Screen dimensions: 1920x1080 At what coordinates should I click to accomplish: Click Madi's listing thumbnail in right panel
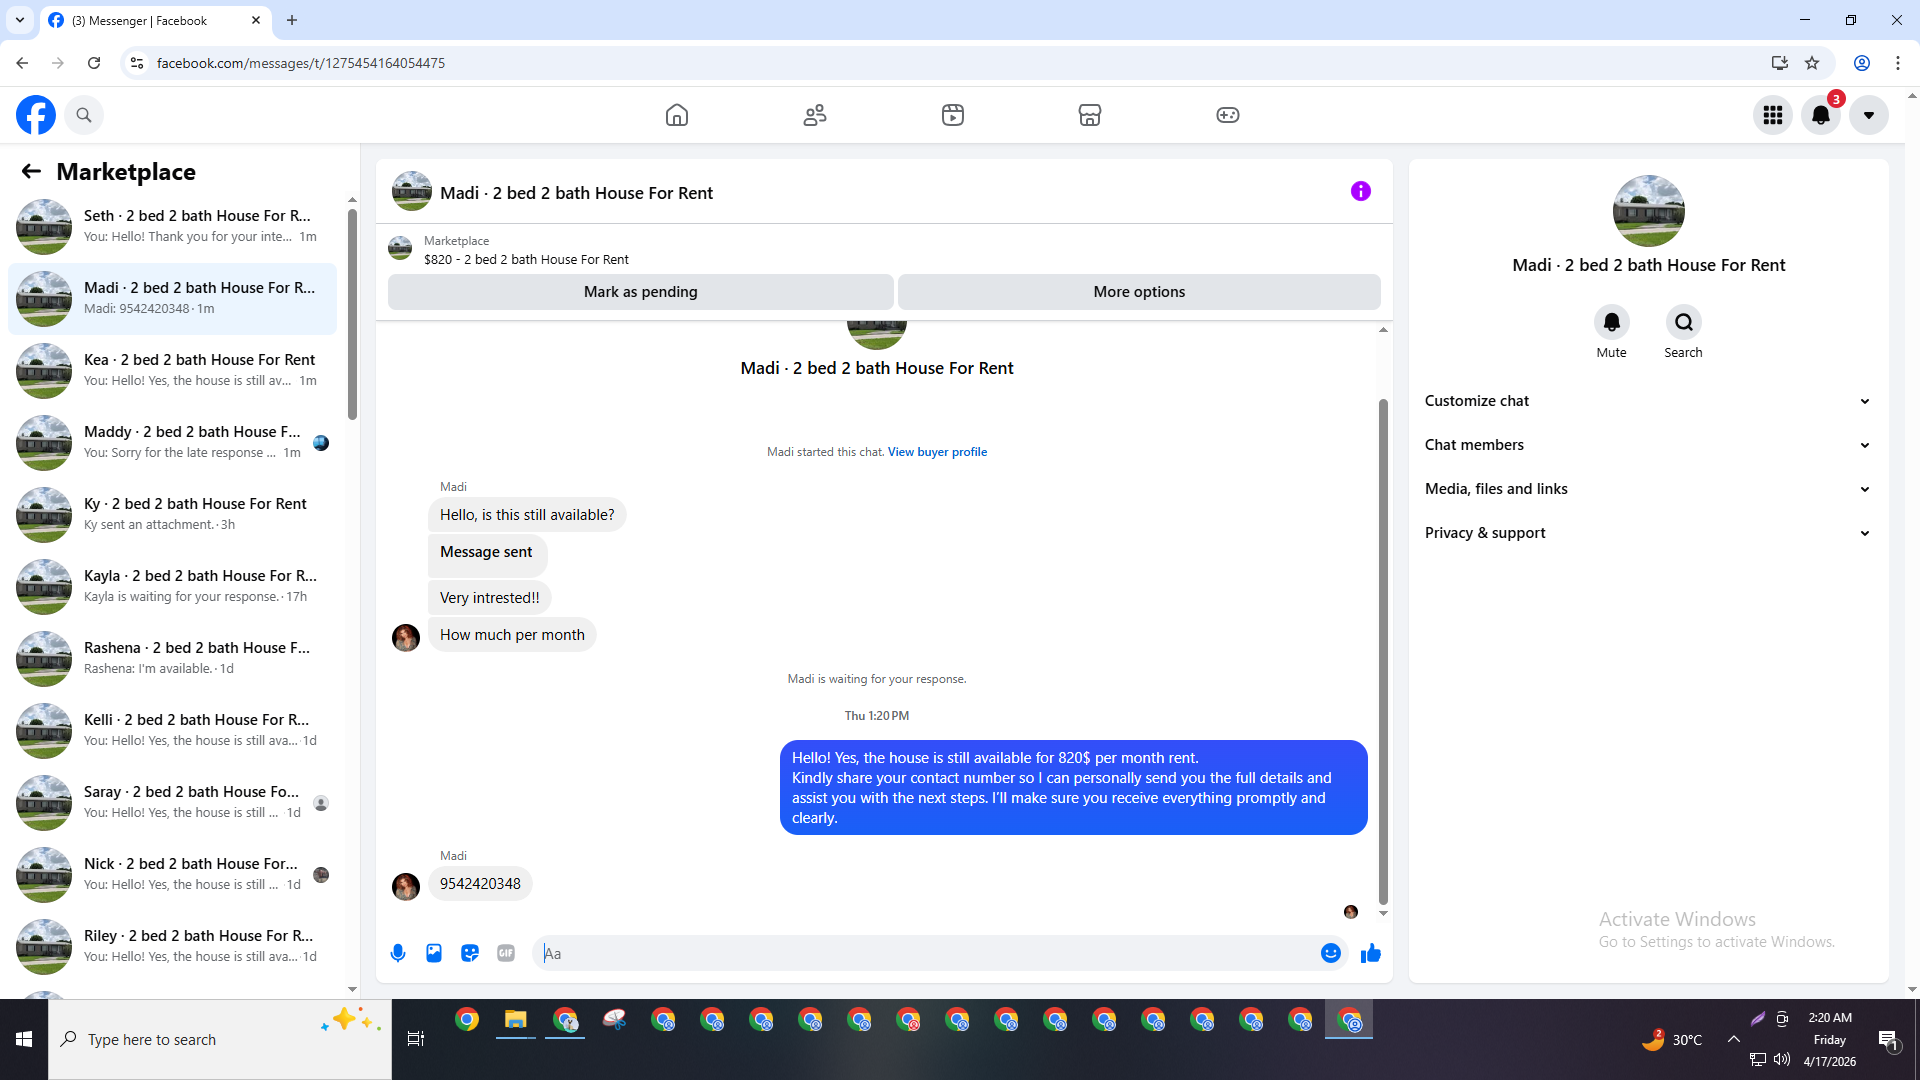pyautogui.click(x=1648, y=211)
